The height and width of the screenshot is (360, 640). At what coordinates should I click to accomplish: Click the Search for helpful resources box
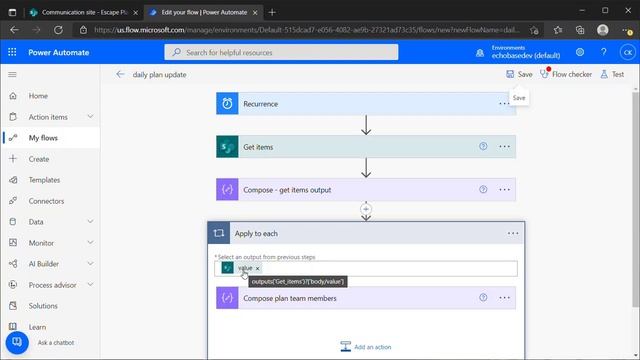(281, 52)
